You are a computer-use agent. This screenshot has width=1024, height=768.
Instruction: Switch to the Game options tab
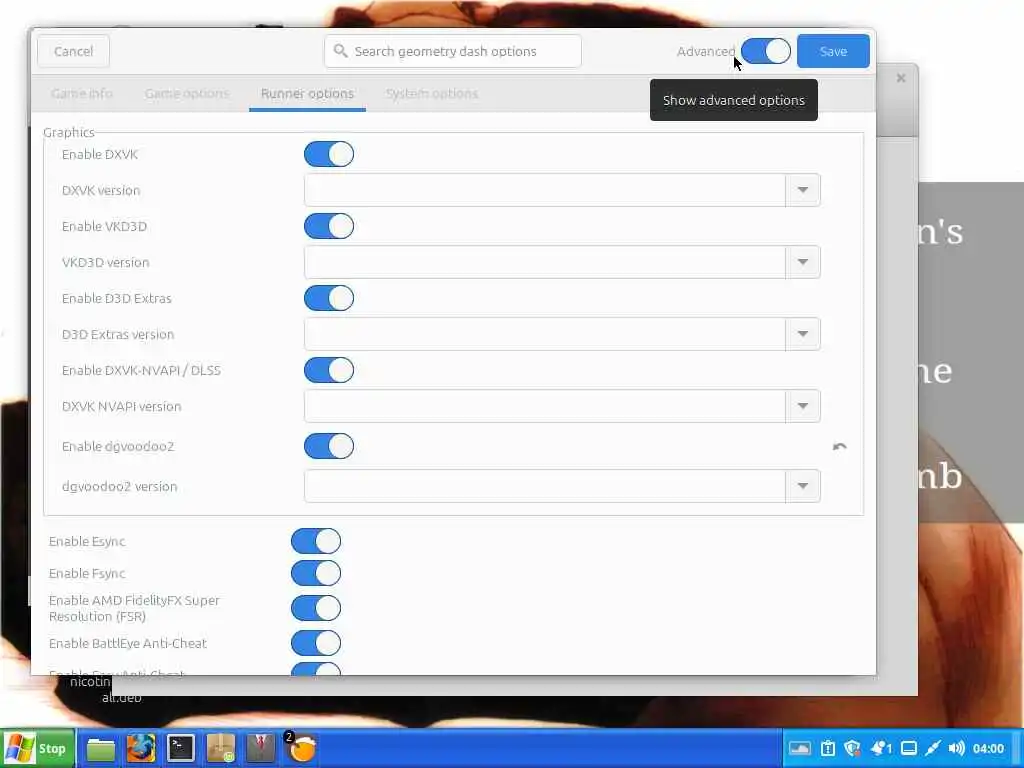point(187,93)
